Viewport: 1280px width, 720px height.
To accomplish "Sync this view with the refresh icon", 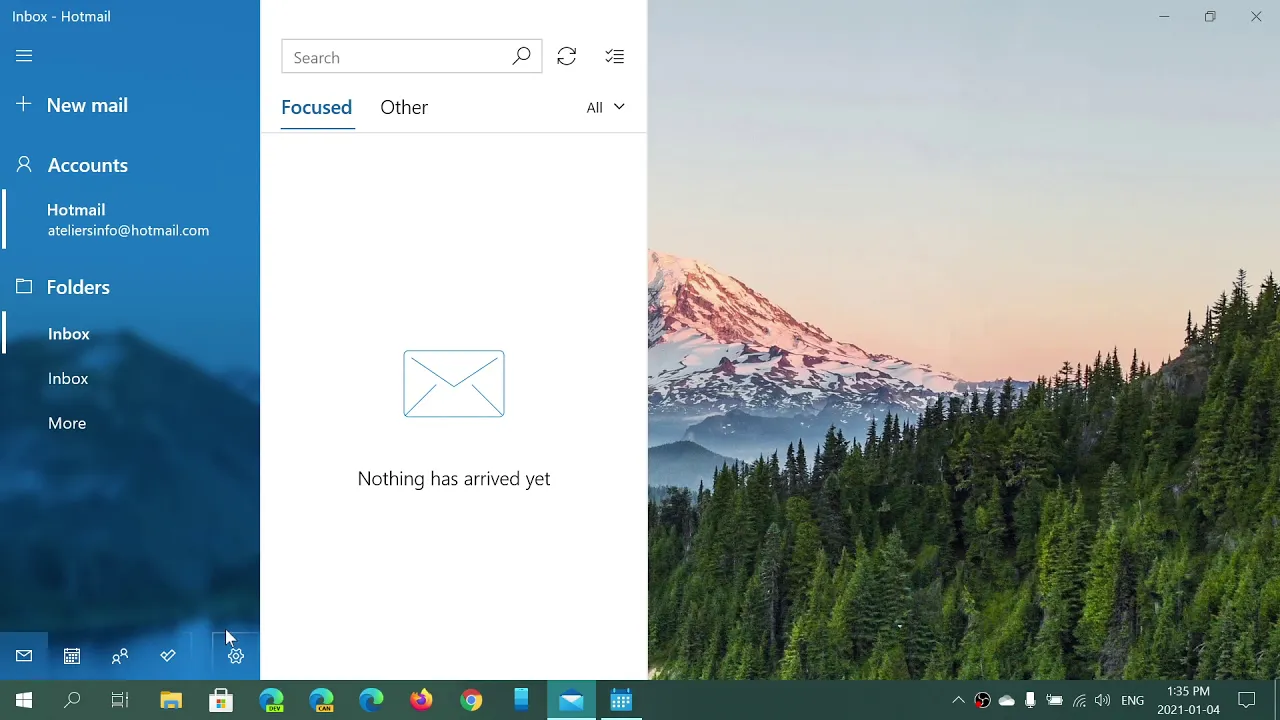I will 567,57.
